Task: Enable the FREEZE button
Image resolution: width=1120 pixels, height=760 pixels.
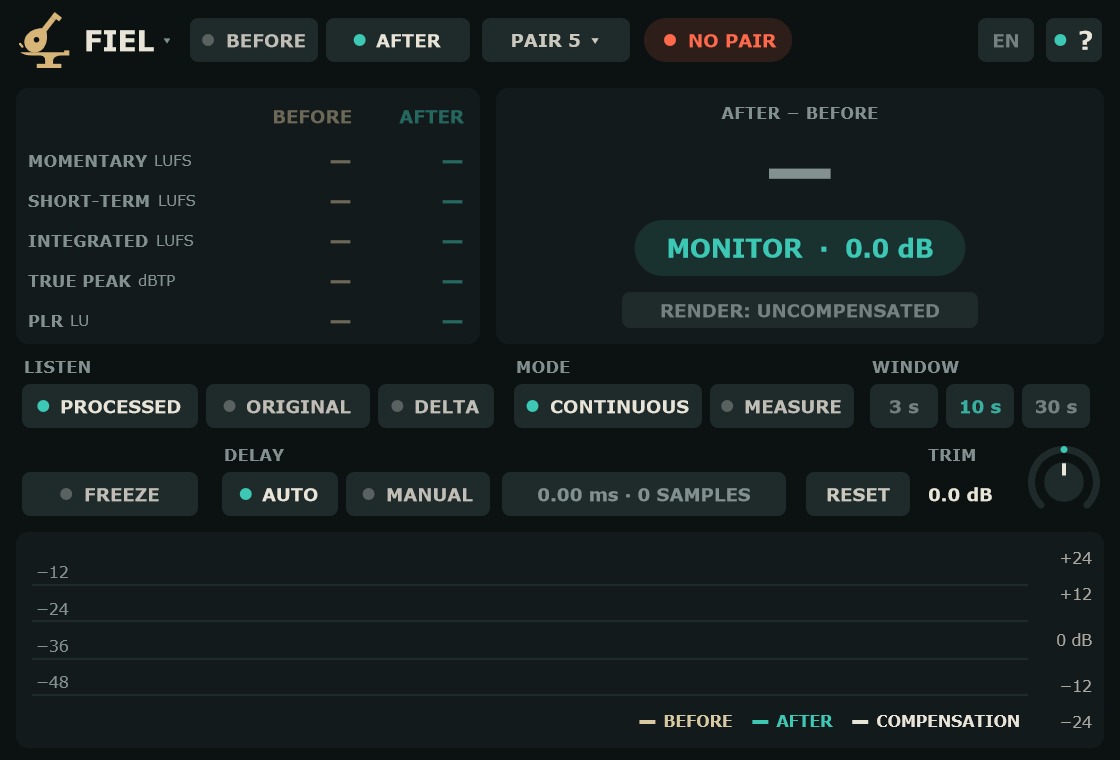Action: (110, 494)
